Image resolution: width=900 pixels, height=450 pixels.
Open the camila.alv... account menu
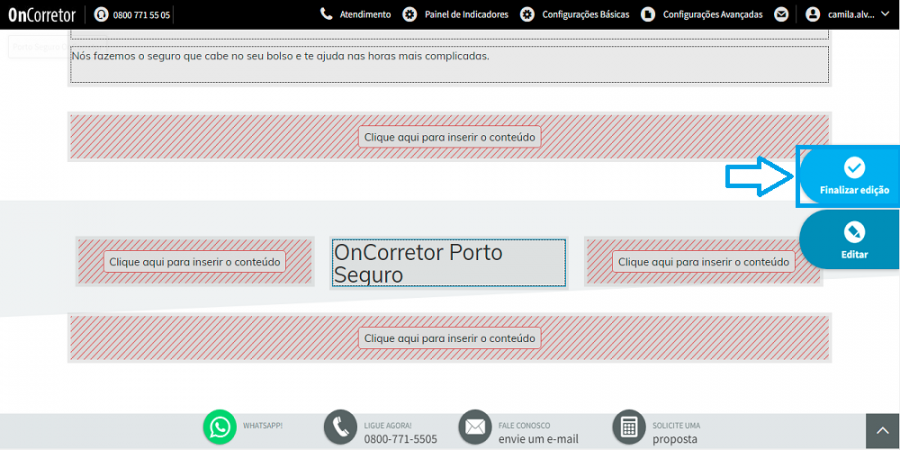point(851,15)
